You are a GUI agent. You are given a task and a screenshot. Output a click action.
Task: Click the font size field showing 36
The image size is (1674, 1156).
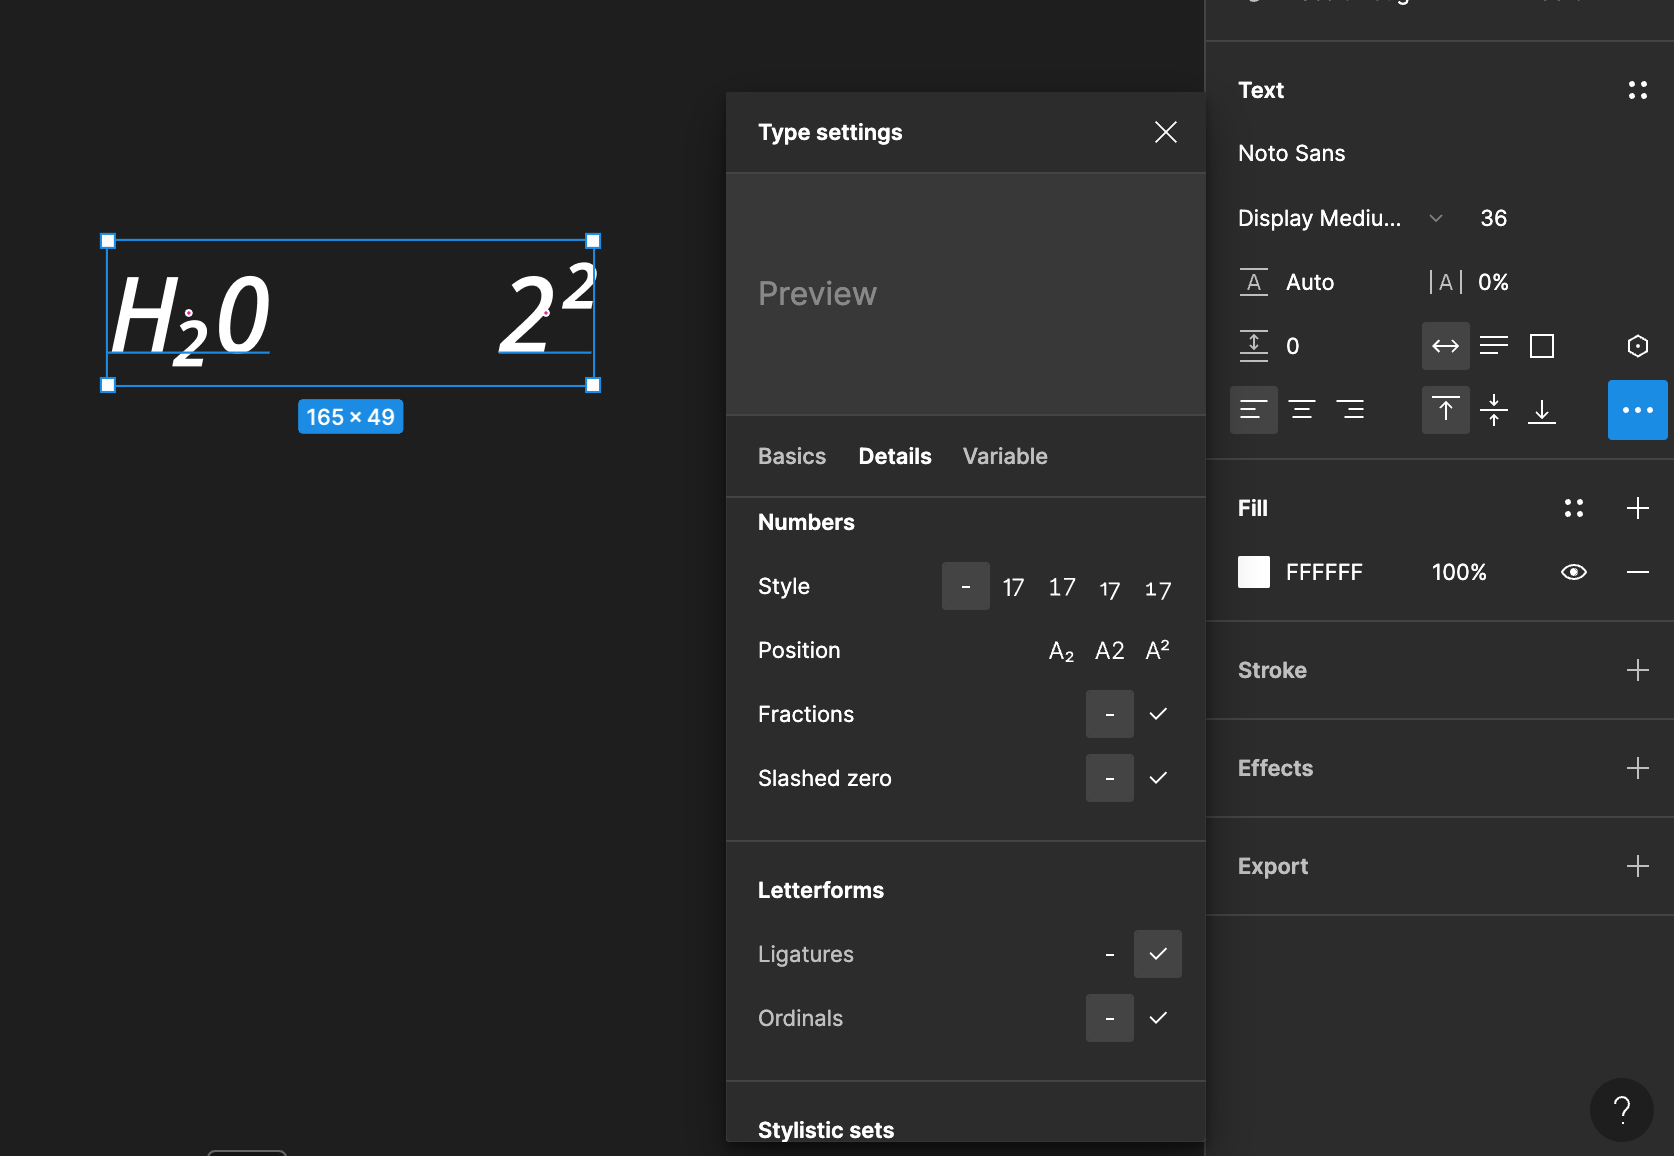[1493, 218]
